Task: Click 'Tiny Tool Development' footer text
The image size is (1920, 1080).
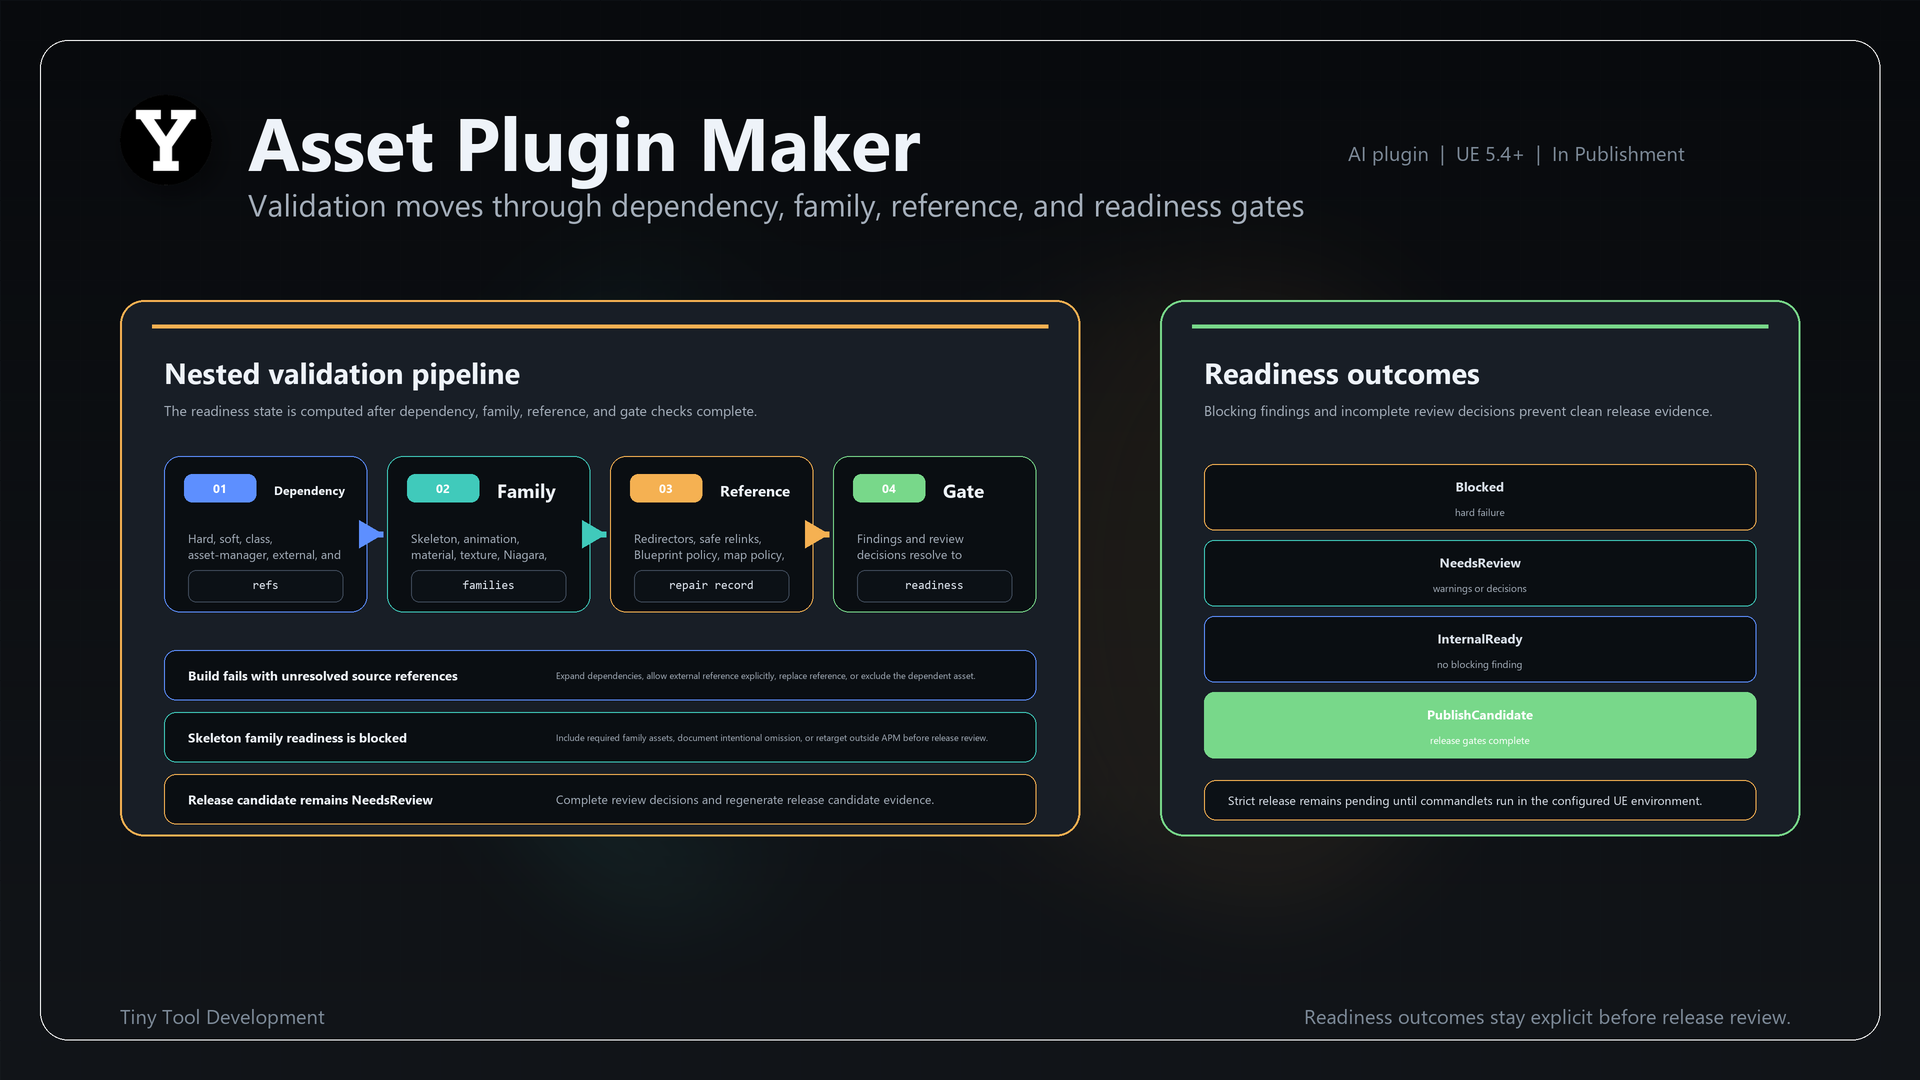Action: [x=222, y=1017]
